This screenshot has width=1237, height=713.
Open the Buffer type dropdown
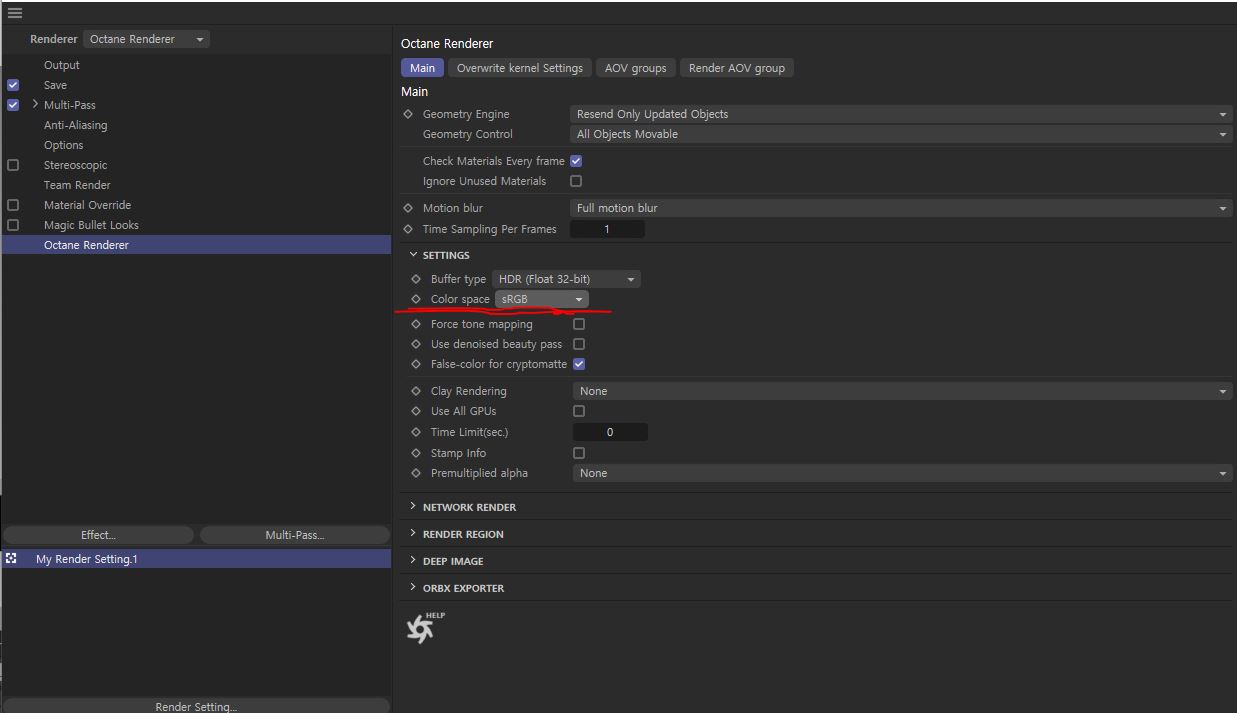(566, 279)
